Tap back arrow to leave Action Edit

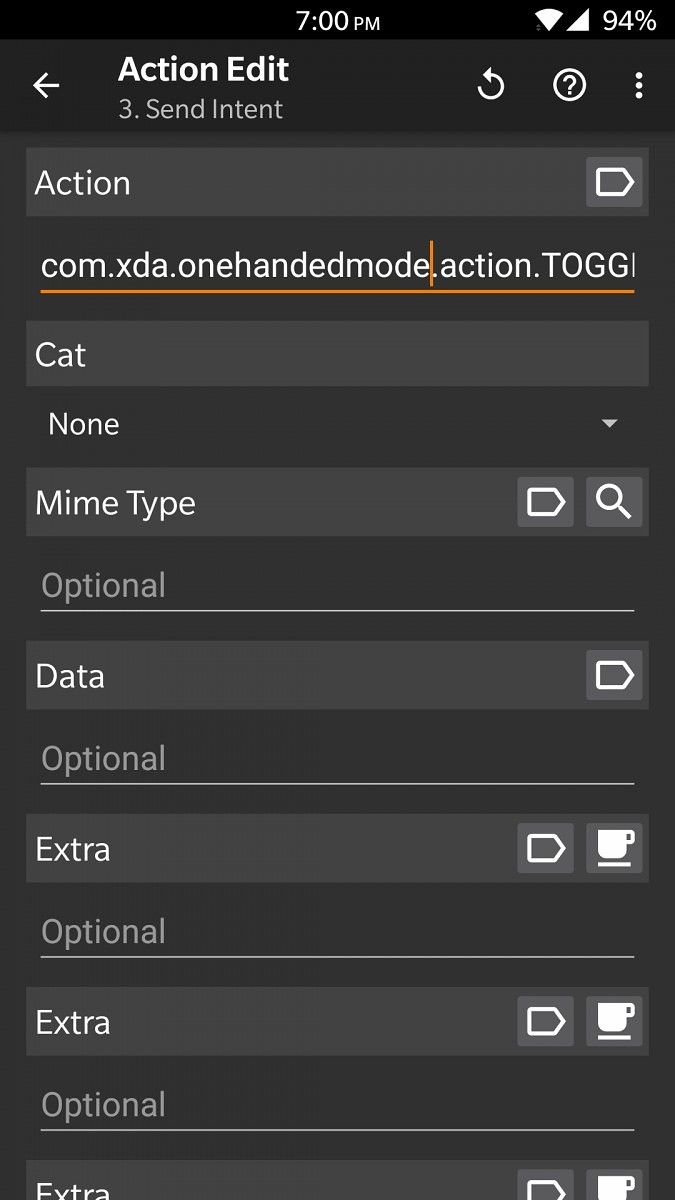(x=45, y=85)
